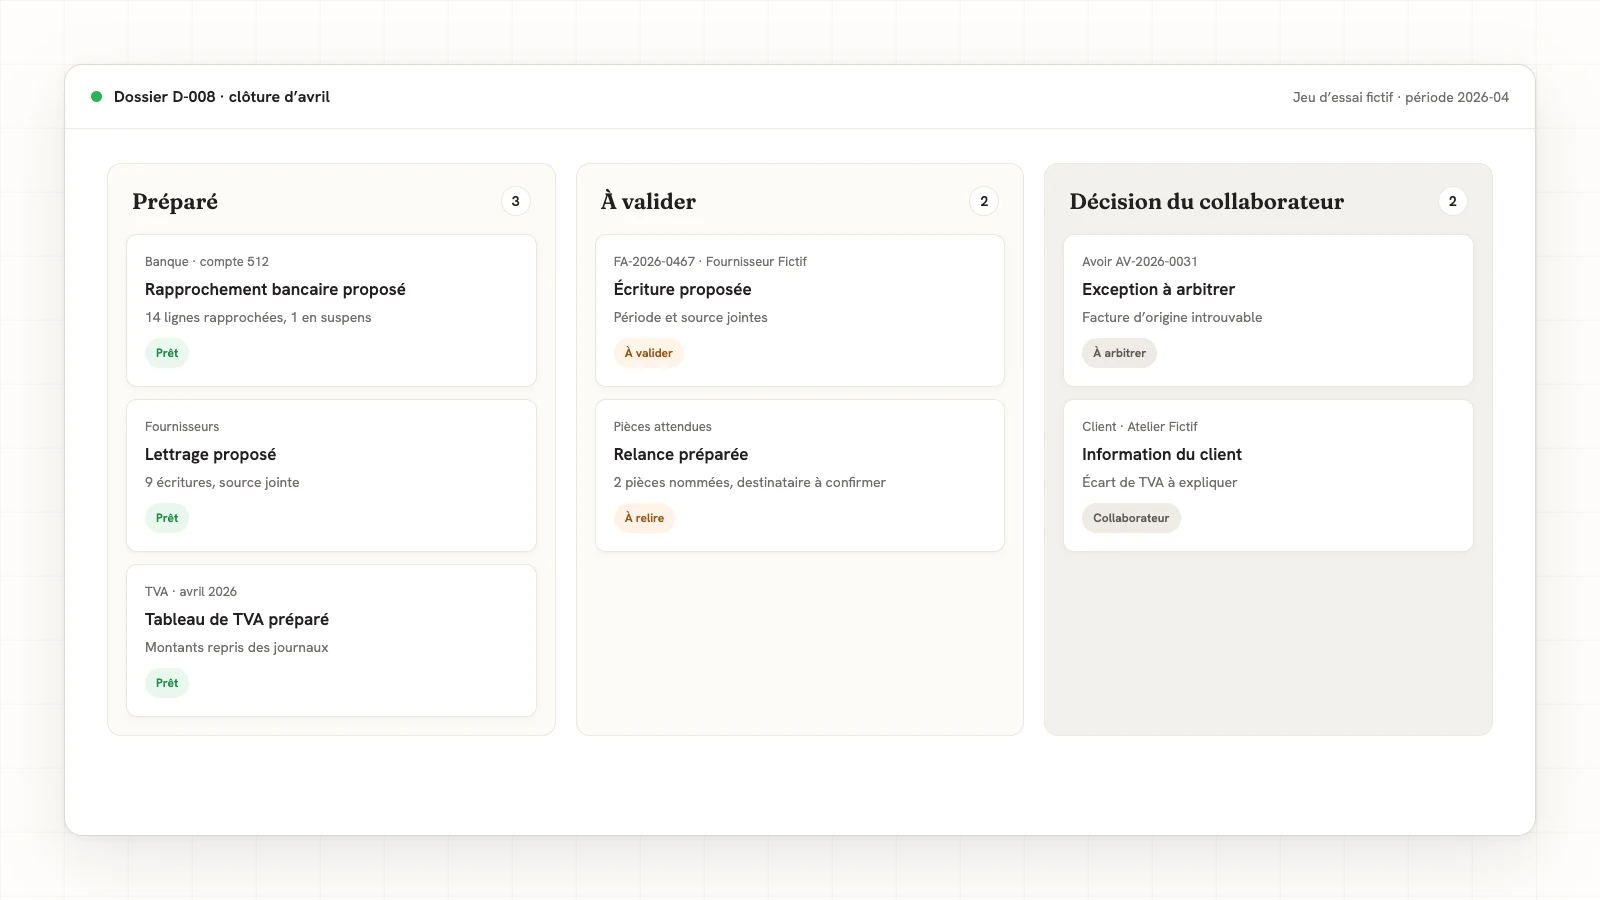The height and width of the screenshot is (900, 1600).
Task: Select the 'Dossier D-008 · clôture d'avril' title
Action: (222, 97)
